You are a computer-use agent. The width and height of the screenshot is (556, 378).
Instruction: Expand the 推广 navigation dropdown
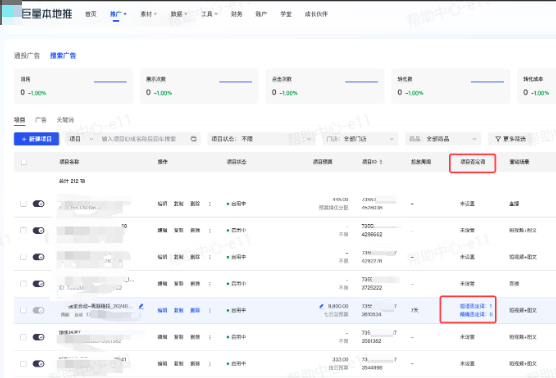click(x=118, y=14)
